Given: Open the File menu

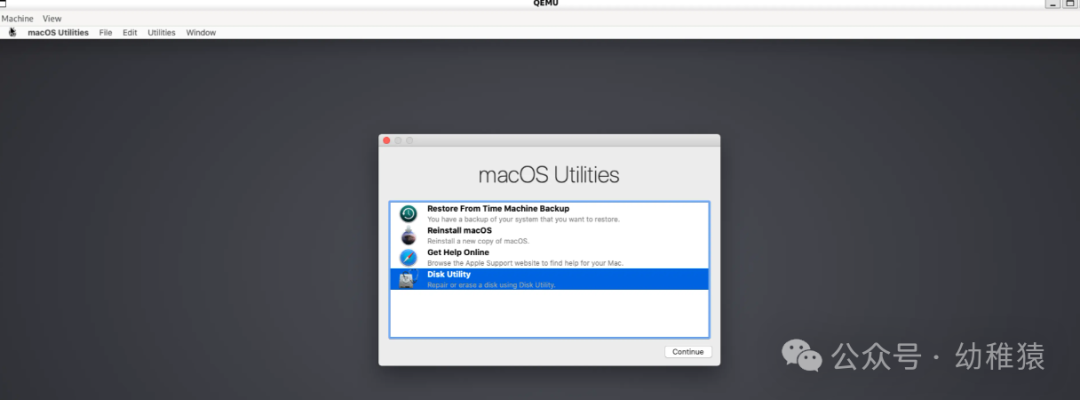Looking at the screenshot, I should [105, 32].
